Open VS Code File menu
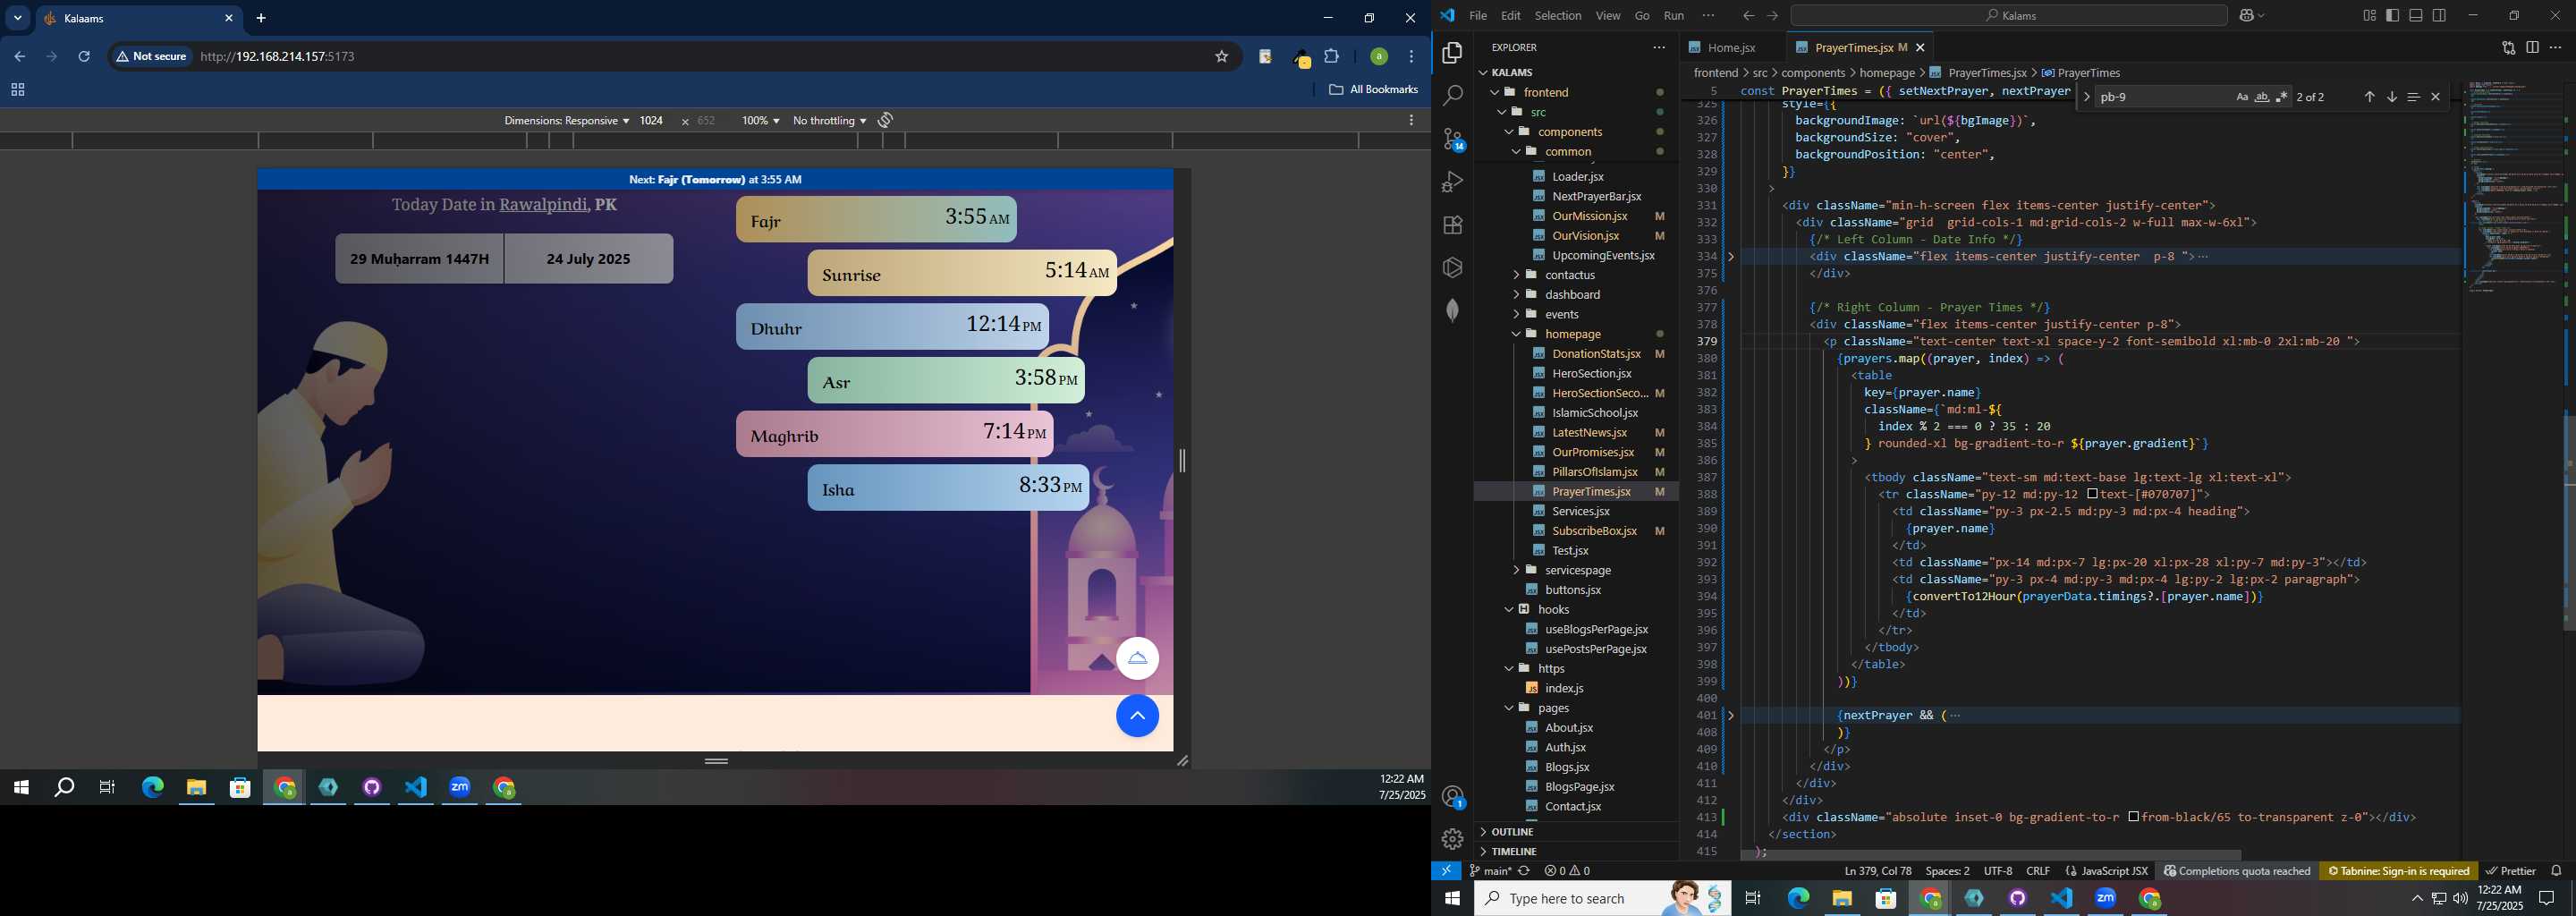Screen dimensions: 2576x916 (1478, 15)
